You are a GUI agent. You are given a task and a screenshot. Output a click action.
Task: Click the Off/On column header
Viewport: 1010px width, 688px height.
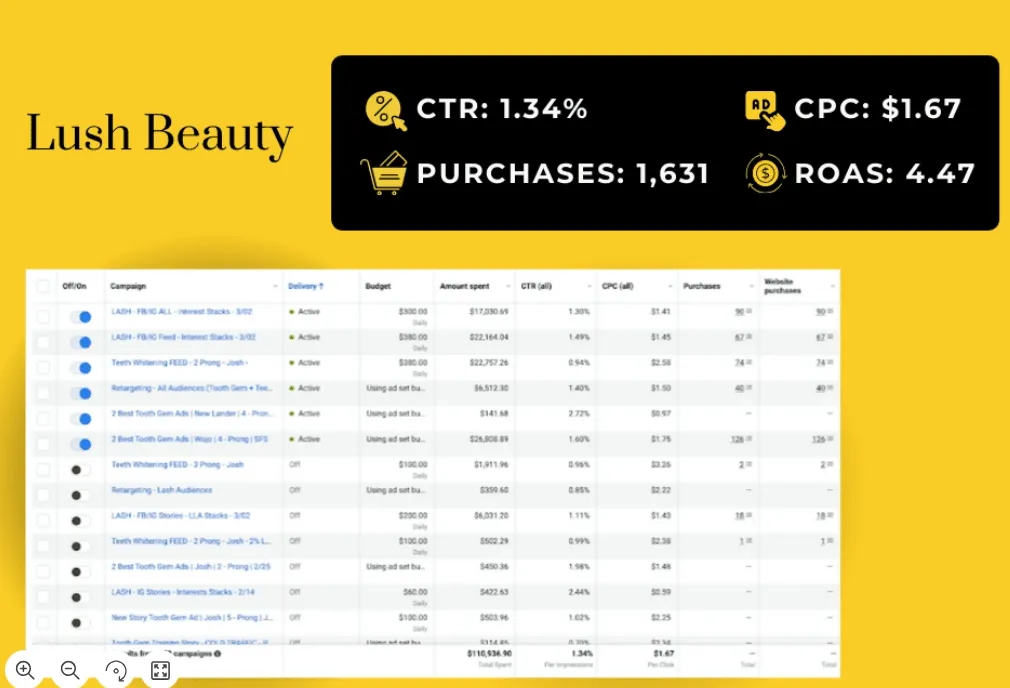point(74,286)
